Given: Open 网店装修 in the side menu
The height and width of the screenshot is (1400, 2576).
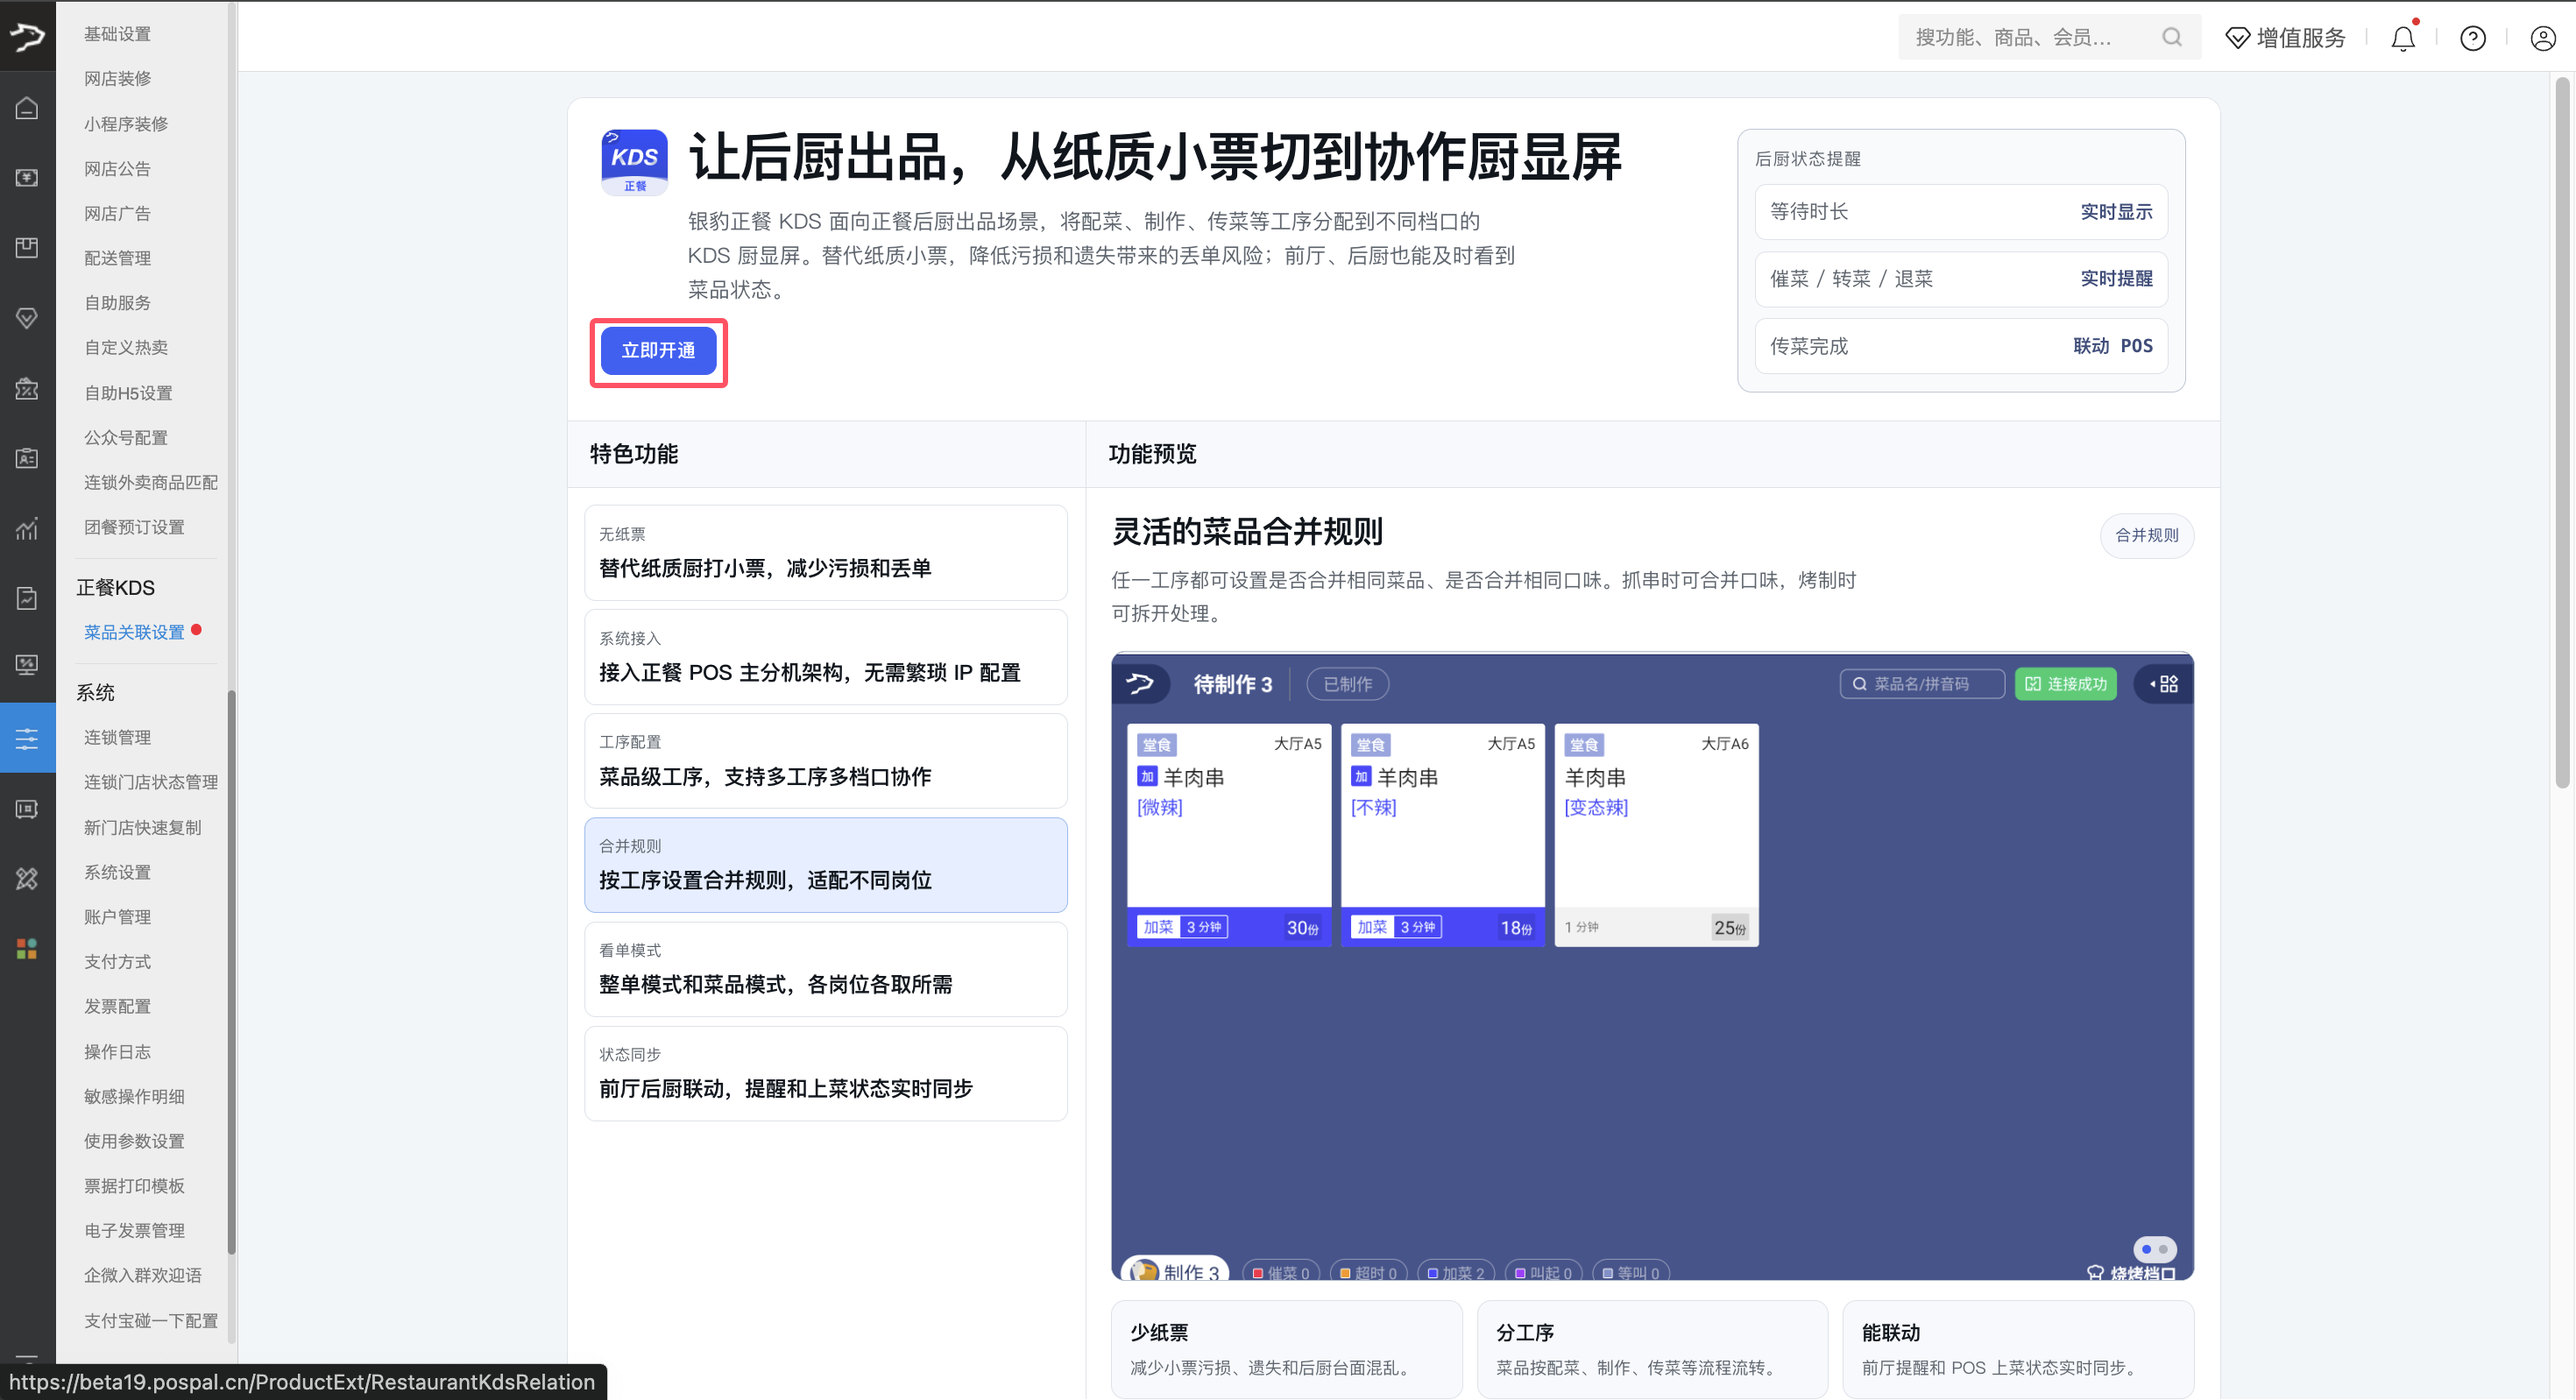Looking at the screenshot, I should (117, 78).
